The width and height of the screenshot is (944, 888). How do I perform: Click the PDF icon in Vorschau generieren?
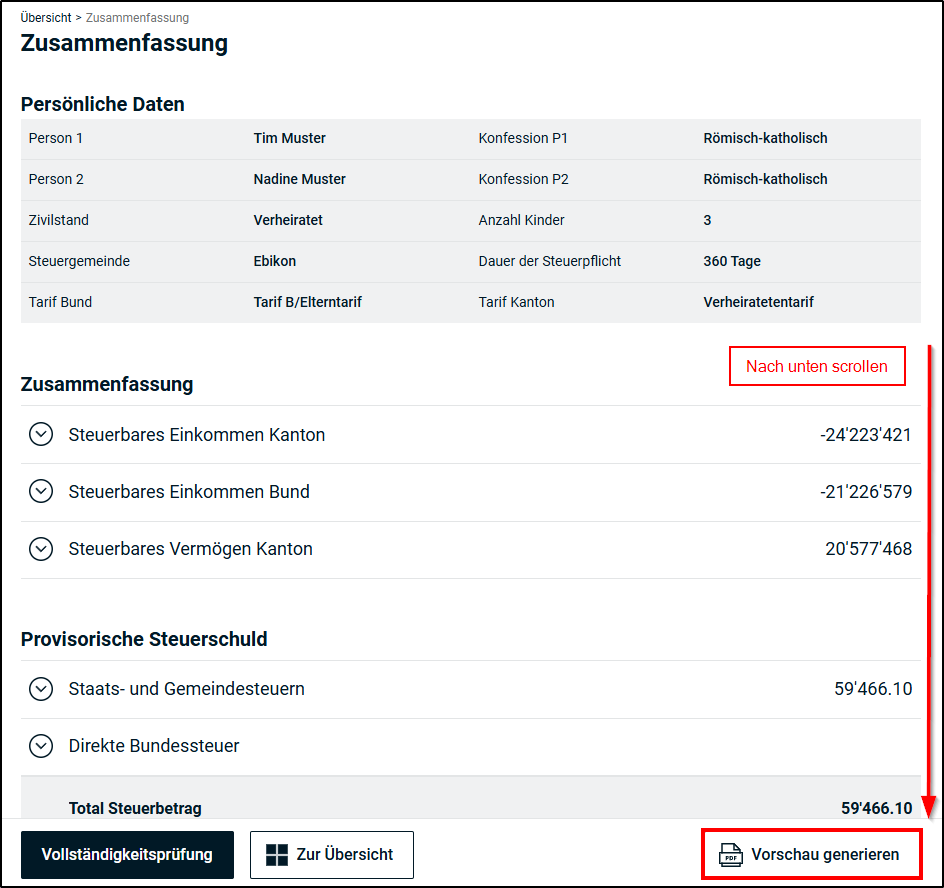(731, 855)
